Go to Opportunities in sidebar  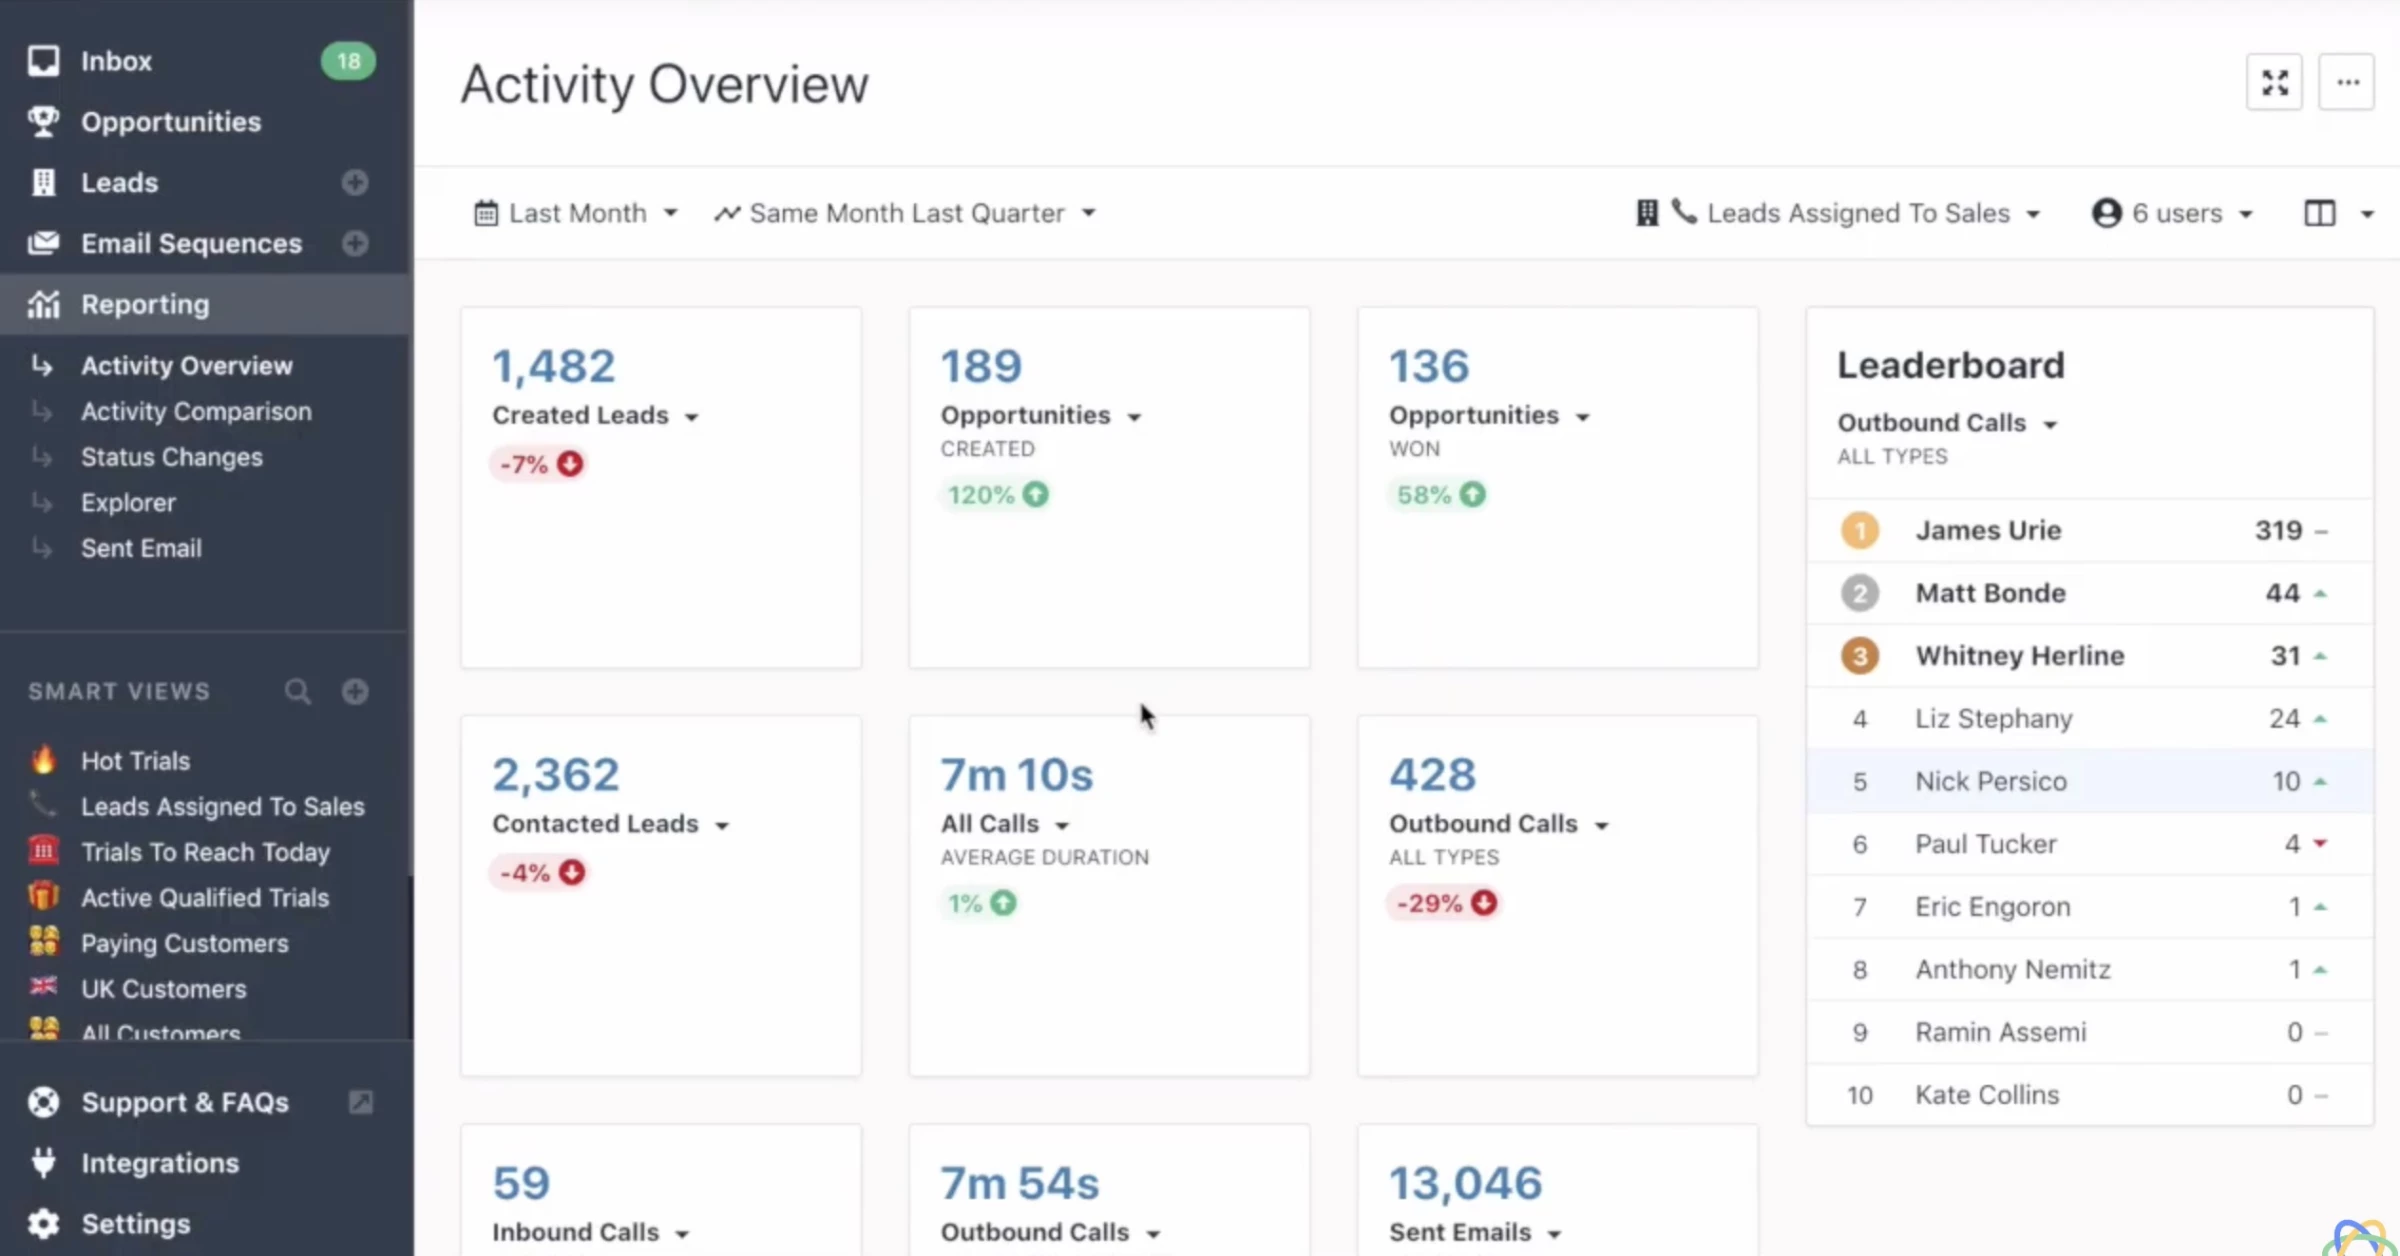171,122
